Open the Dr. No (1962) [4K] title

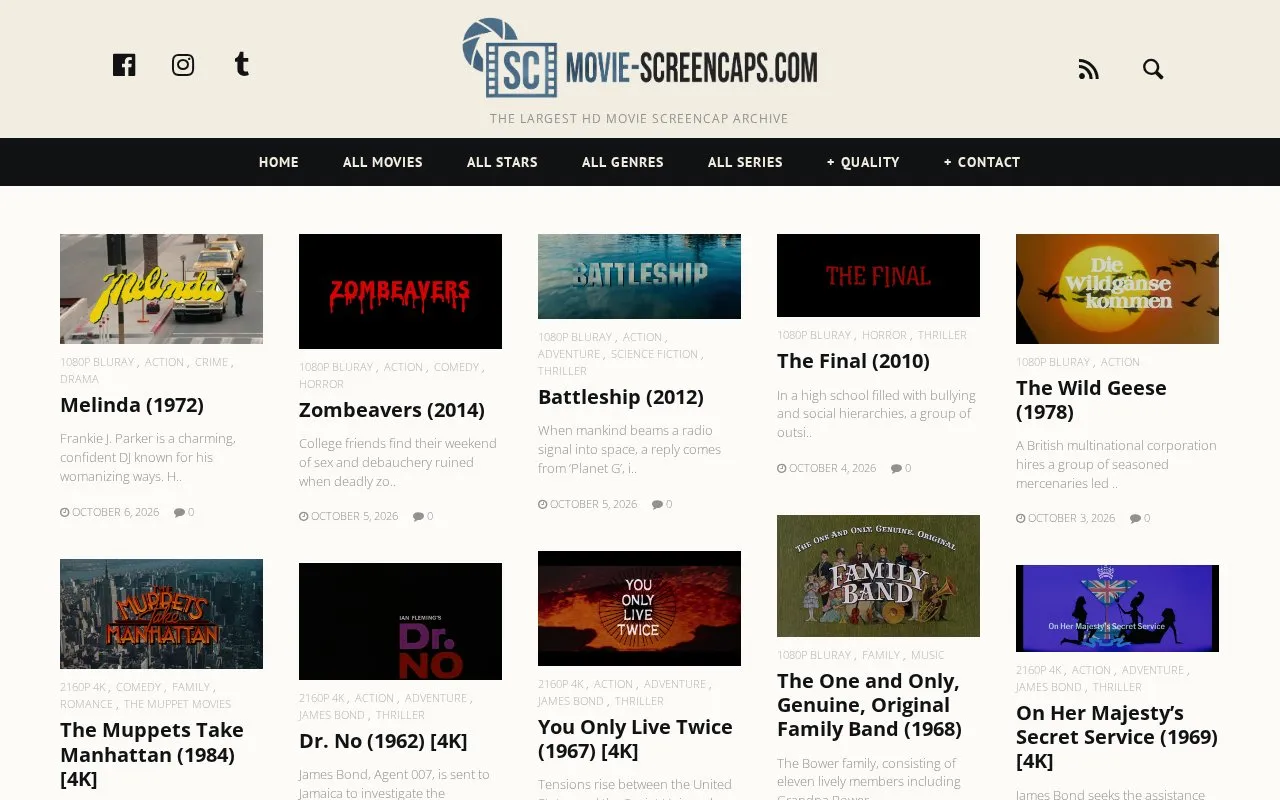click(x=383, y=741)
